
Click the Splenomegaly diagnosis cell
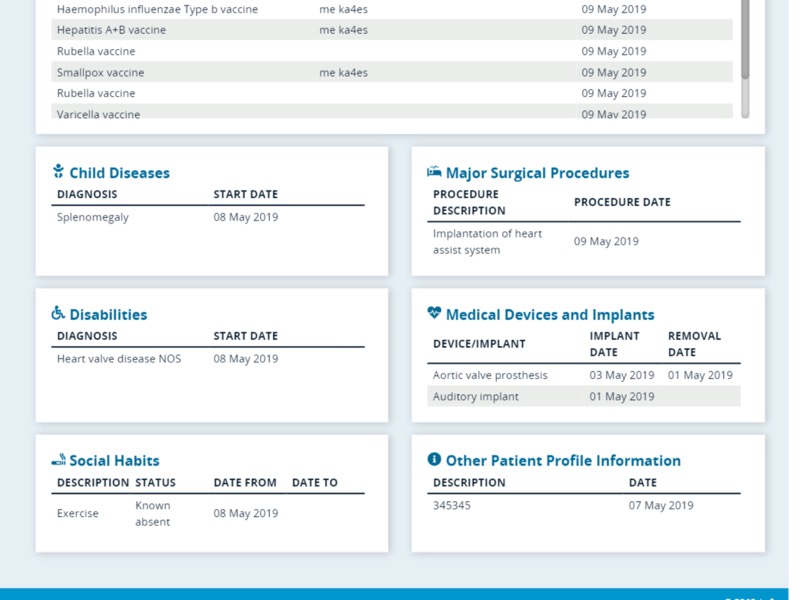(x=93, y=217)
